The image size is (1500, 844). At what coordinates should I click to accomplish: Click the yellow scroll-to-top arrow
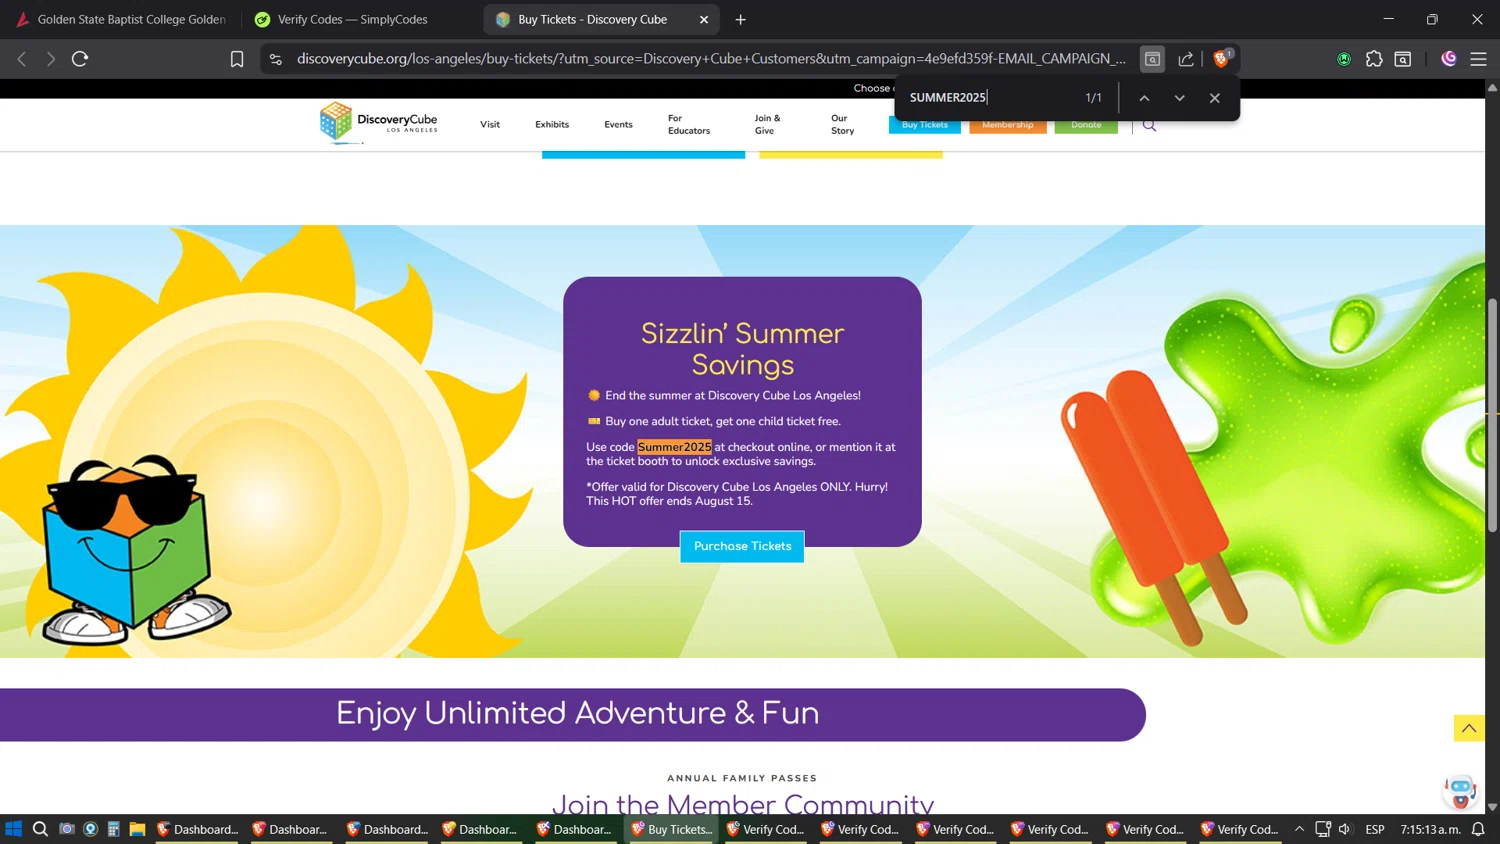pyautogui.click(x=1469, y=728)
